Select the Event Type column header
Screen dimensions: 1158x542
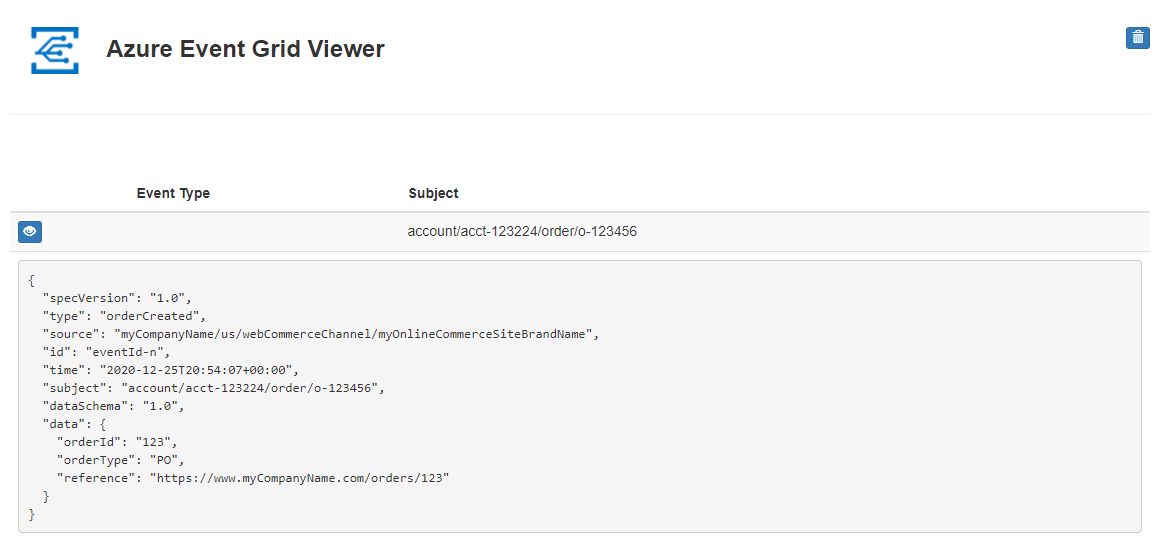coord(173,193)
